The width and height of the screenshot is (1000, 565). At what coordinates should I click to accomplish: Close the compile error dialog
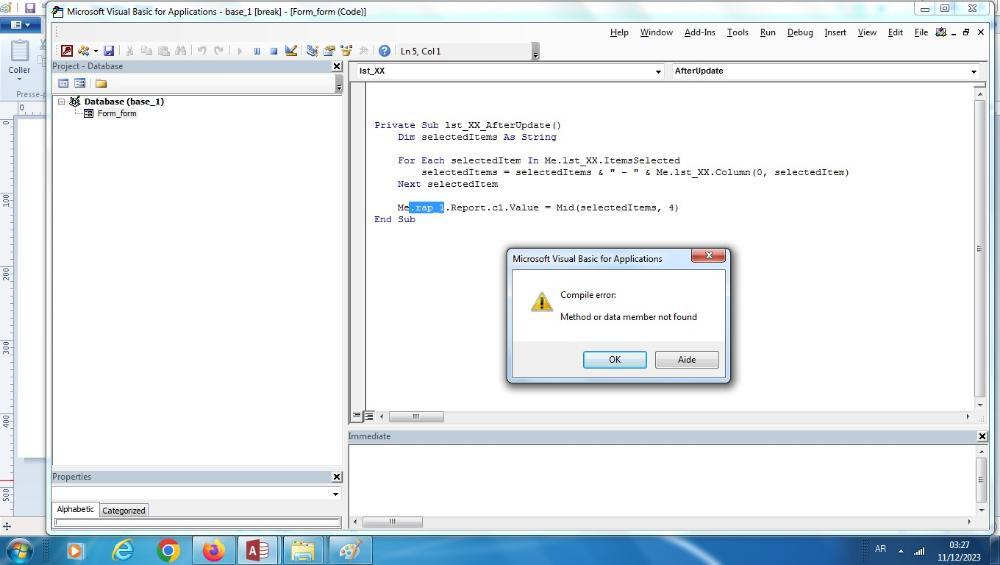(x=709, y=255)
